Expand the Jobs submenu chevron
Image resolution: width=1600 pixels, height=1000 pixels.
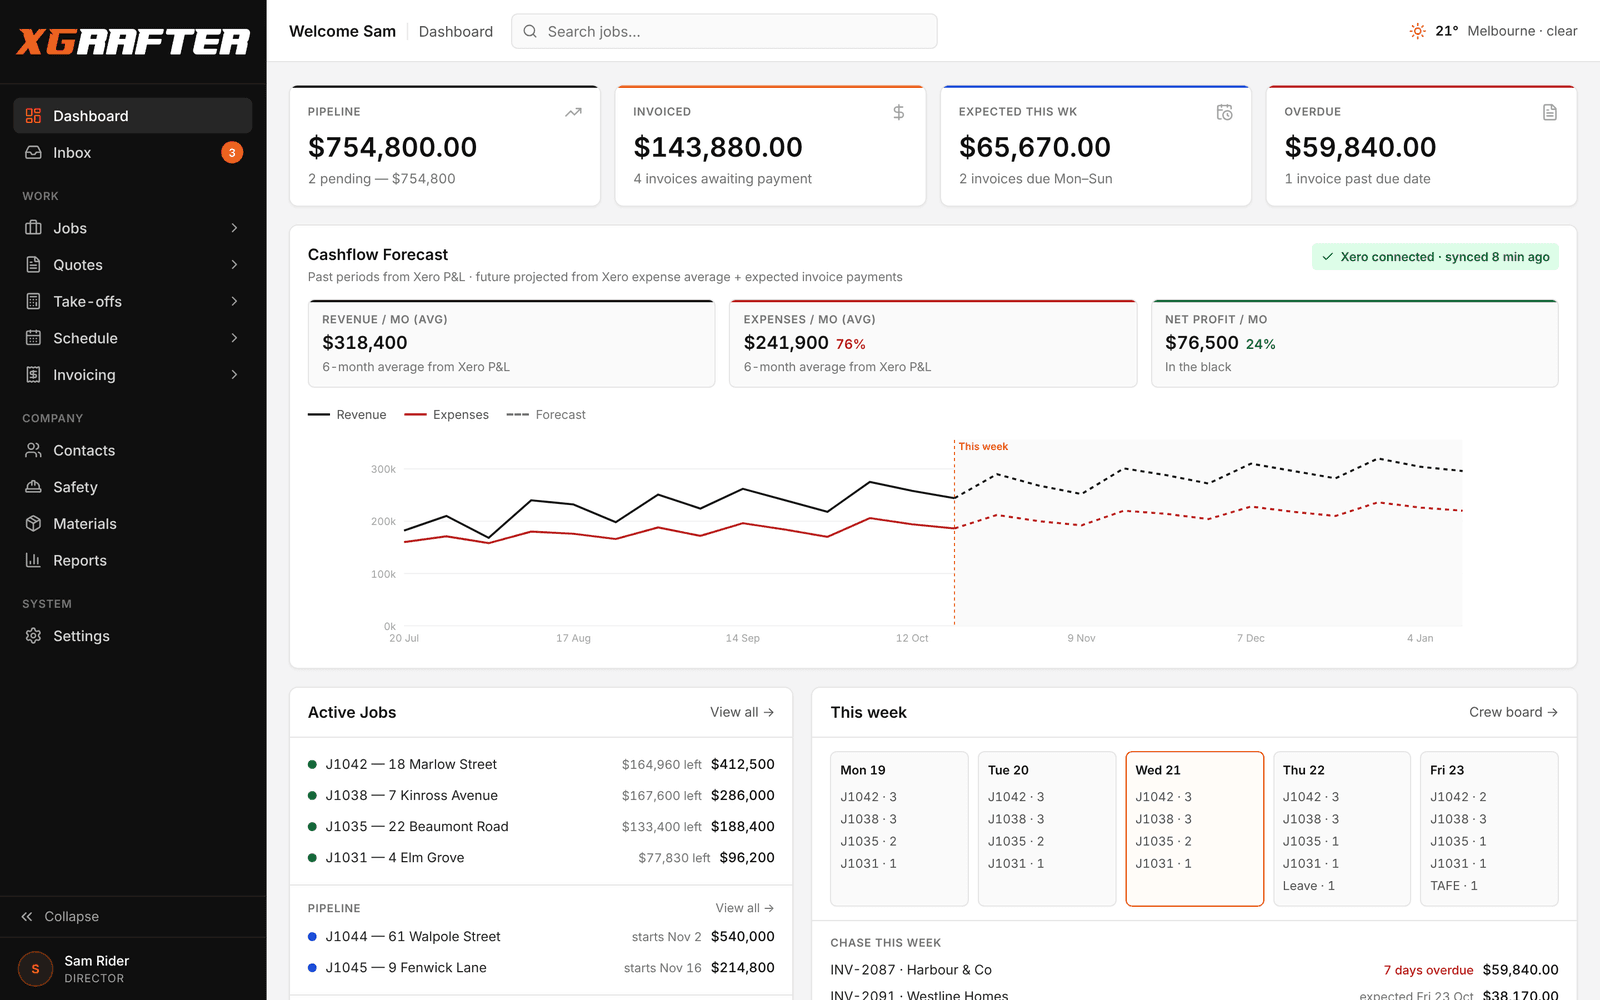[234, 228]
